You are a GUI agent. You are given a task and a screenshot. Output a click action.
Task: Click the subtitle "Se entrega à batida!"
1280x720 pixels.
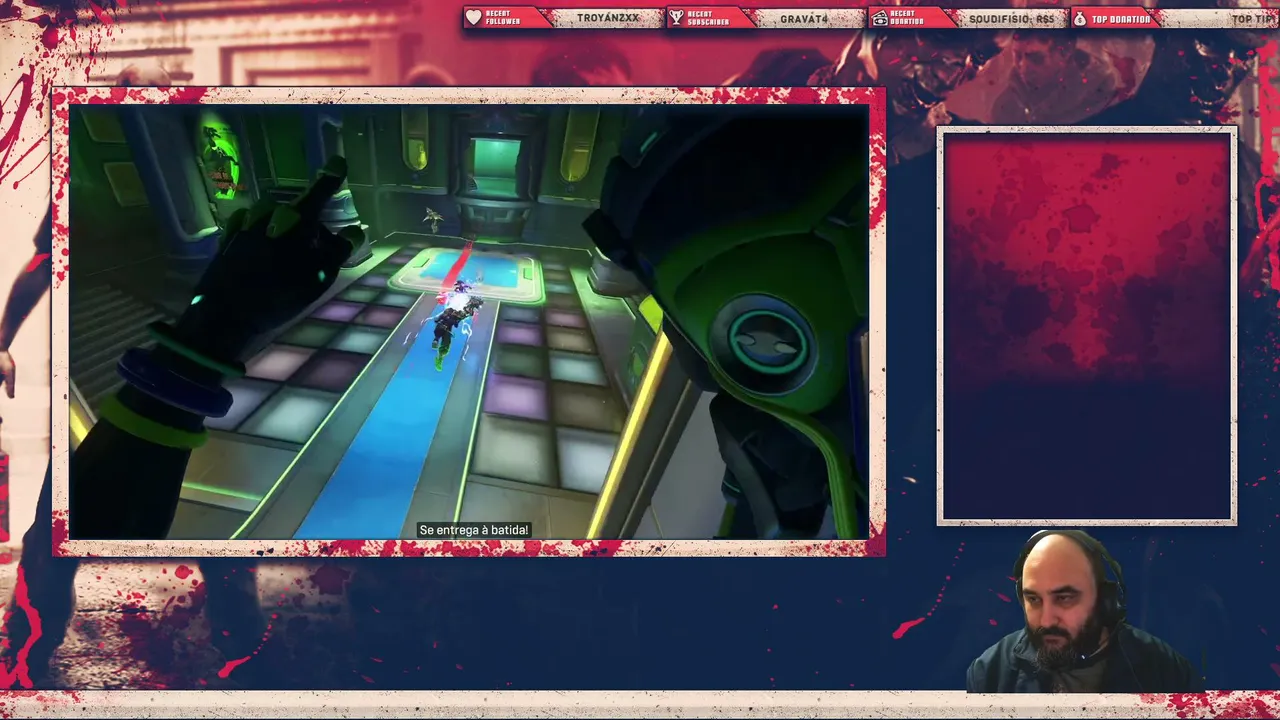474,530
